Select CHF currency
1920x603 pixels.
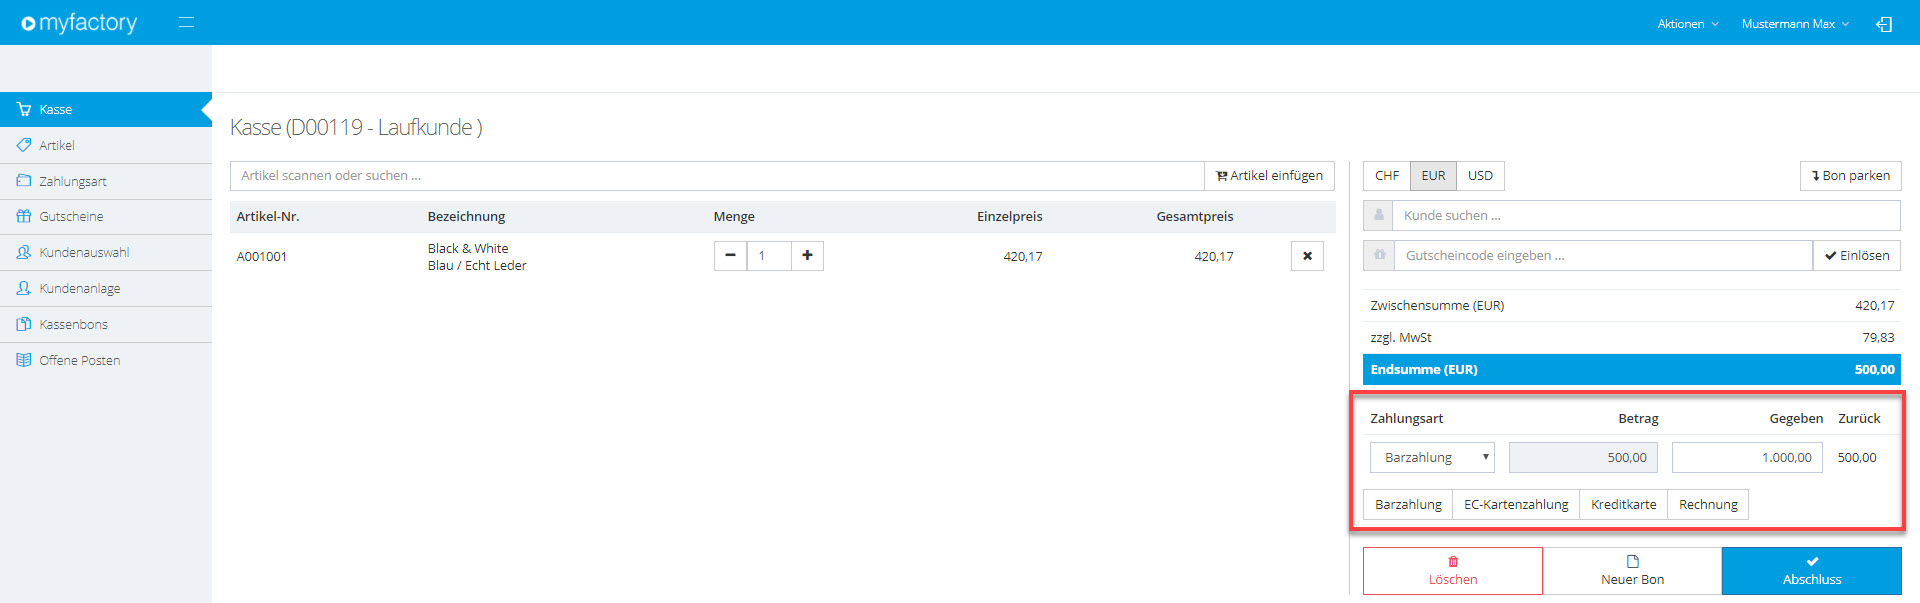1387,176
